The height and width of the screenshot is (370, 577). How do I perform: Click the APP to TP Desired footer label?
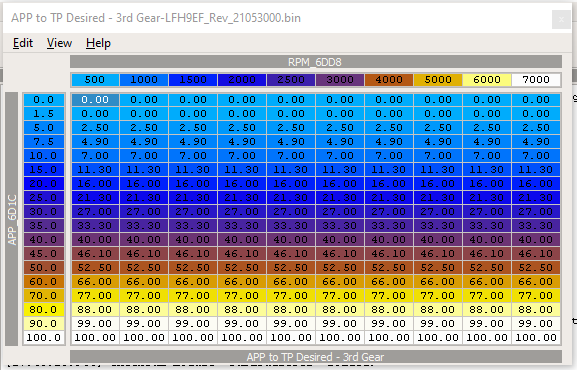click(x=316, y=357)
